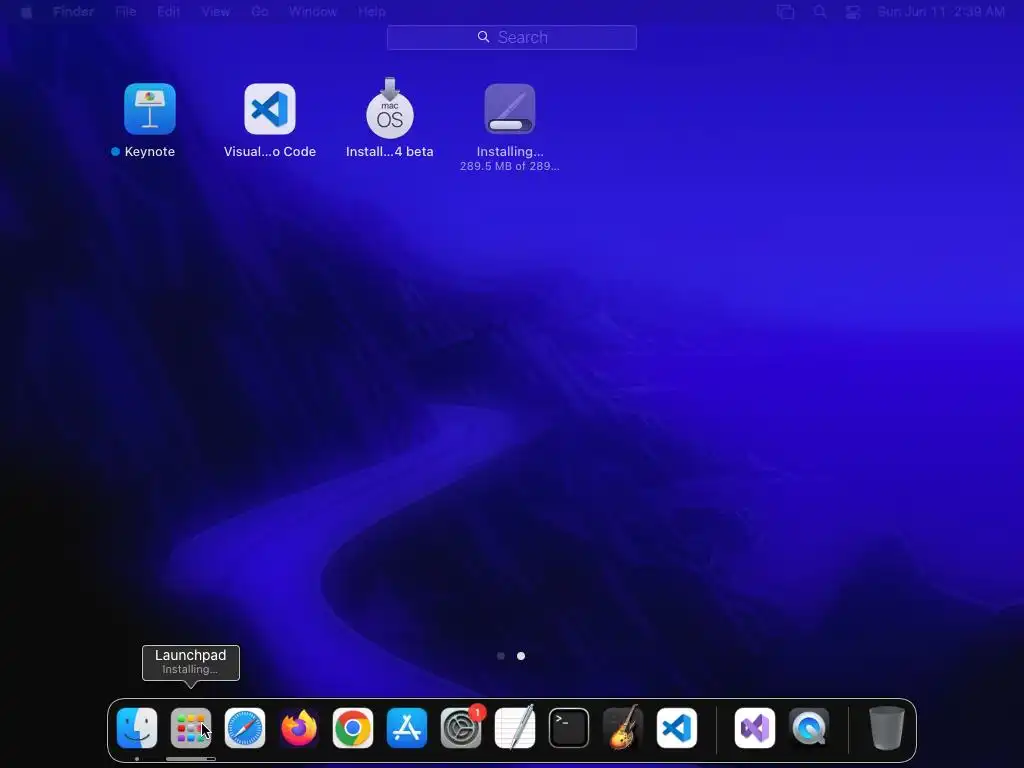This screenshot has height=768, width=1024.
Task: Select the second Launchpad page dot
Action: pos(521,656)
